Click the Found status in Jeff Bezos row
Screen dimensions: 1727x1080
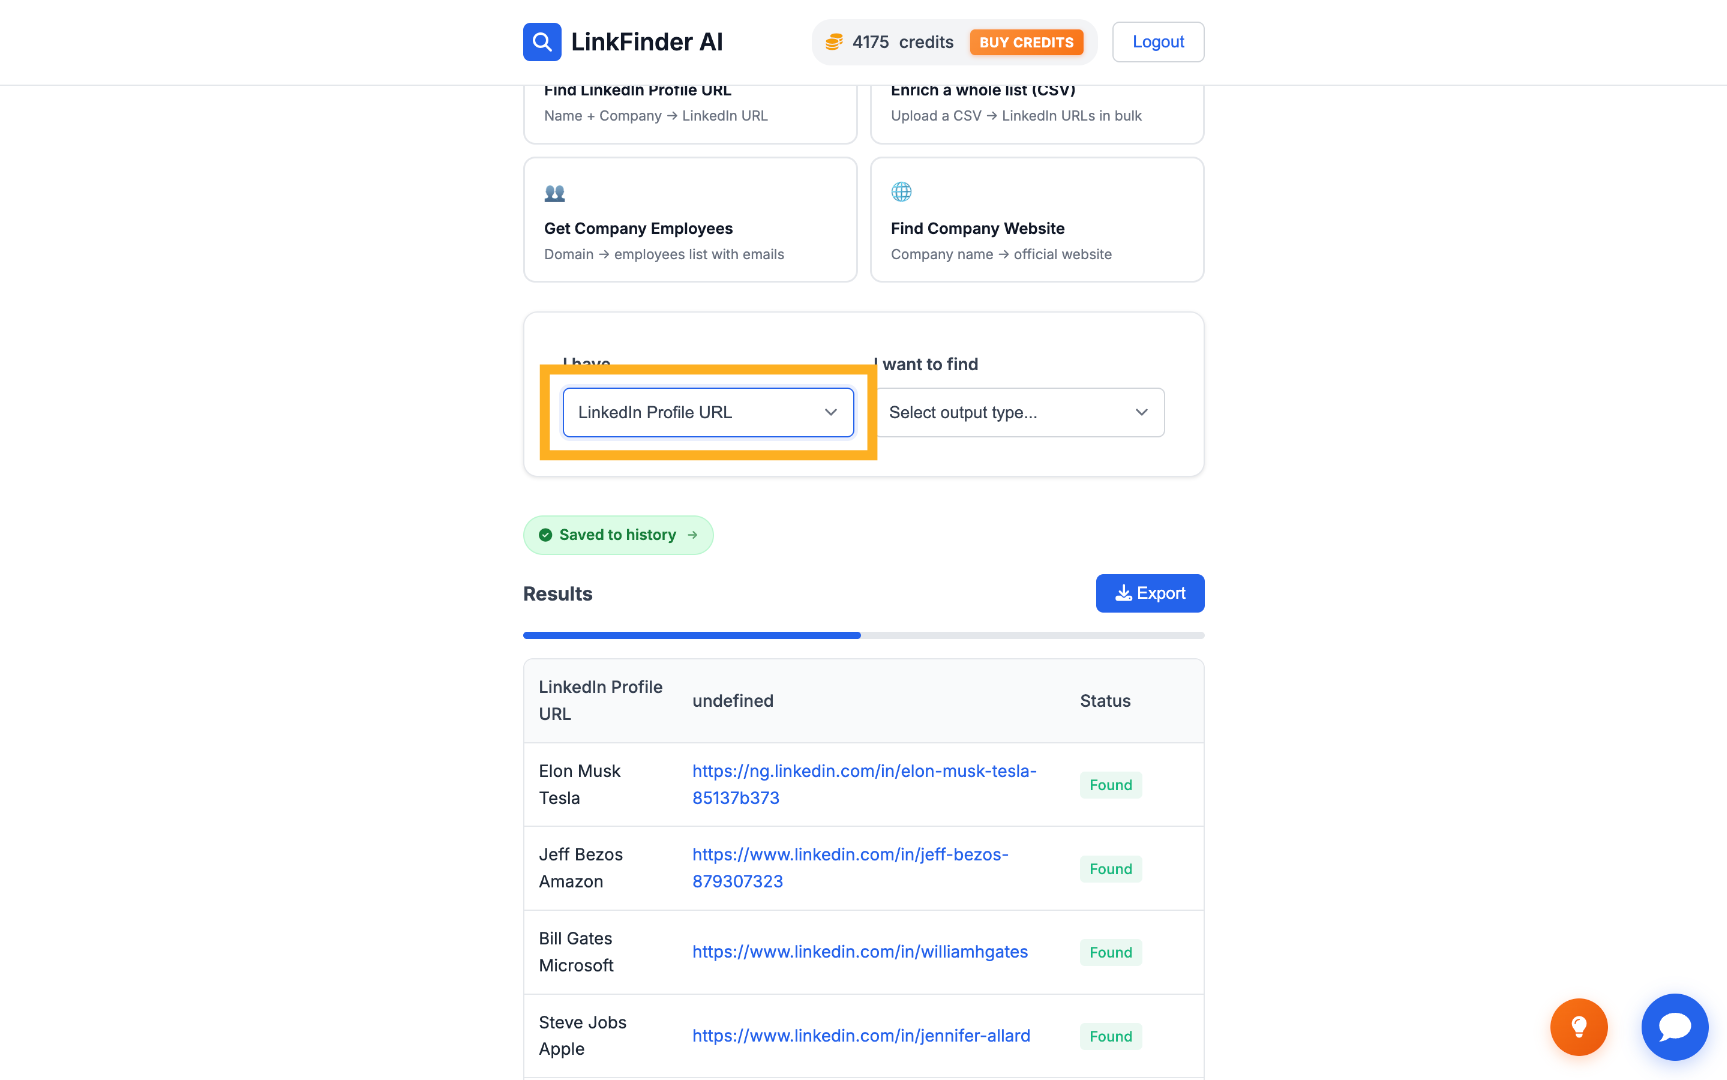point(1111,869)
